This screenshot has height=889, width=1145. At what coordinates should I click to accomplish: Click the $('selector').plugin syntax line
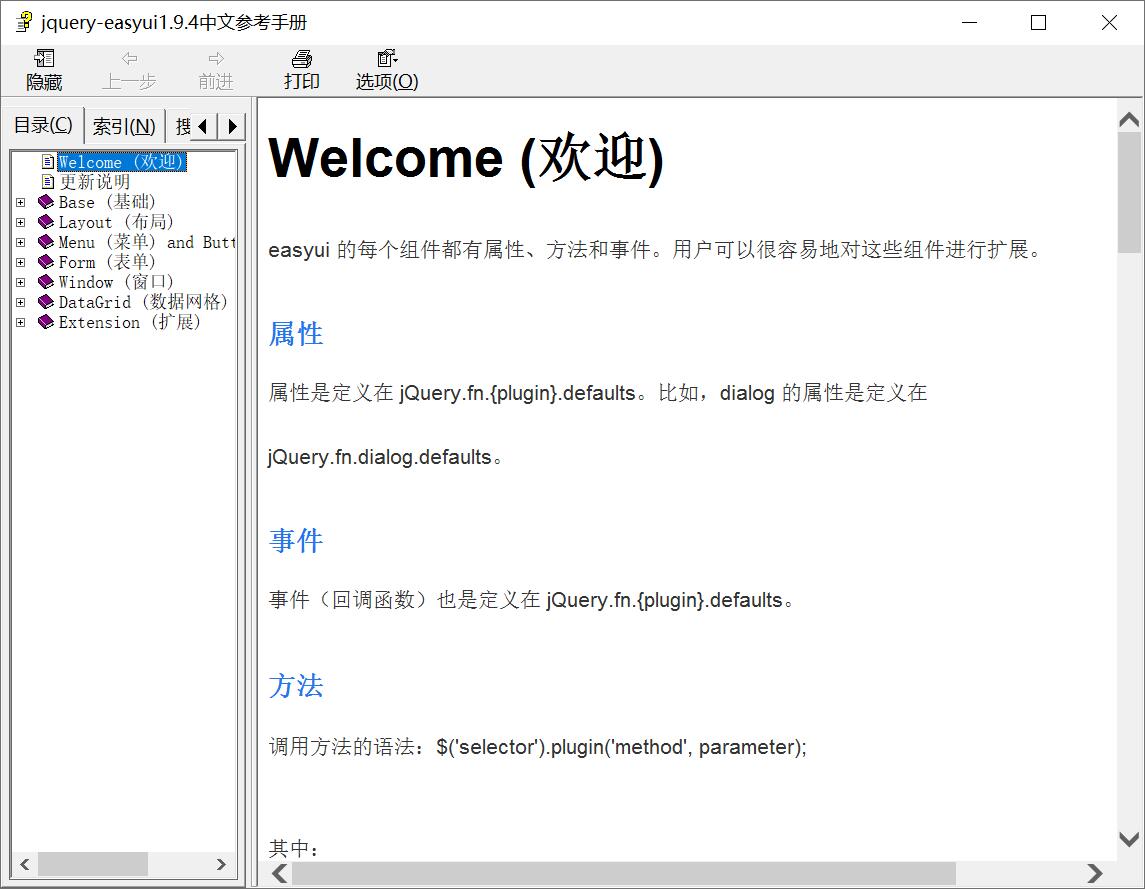click(x=537, y=747)
